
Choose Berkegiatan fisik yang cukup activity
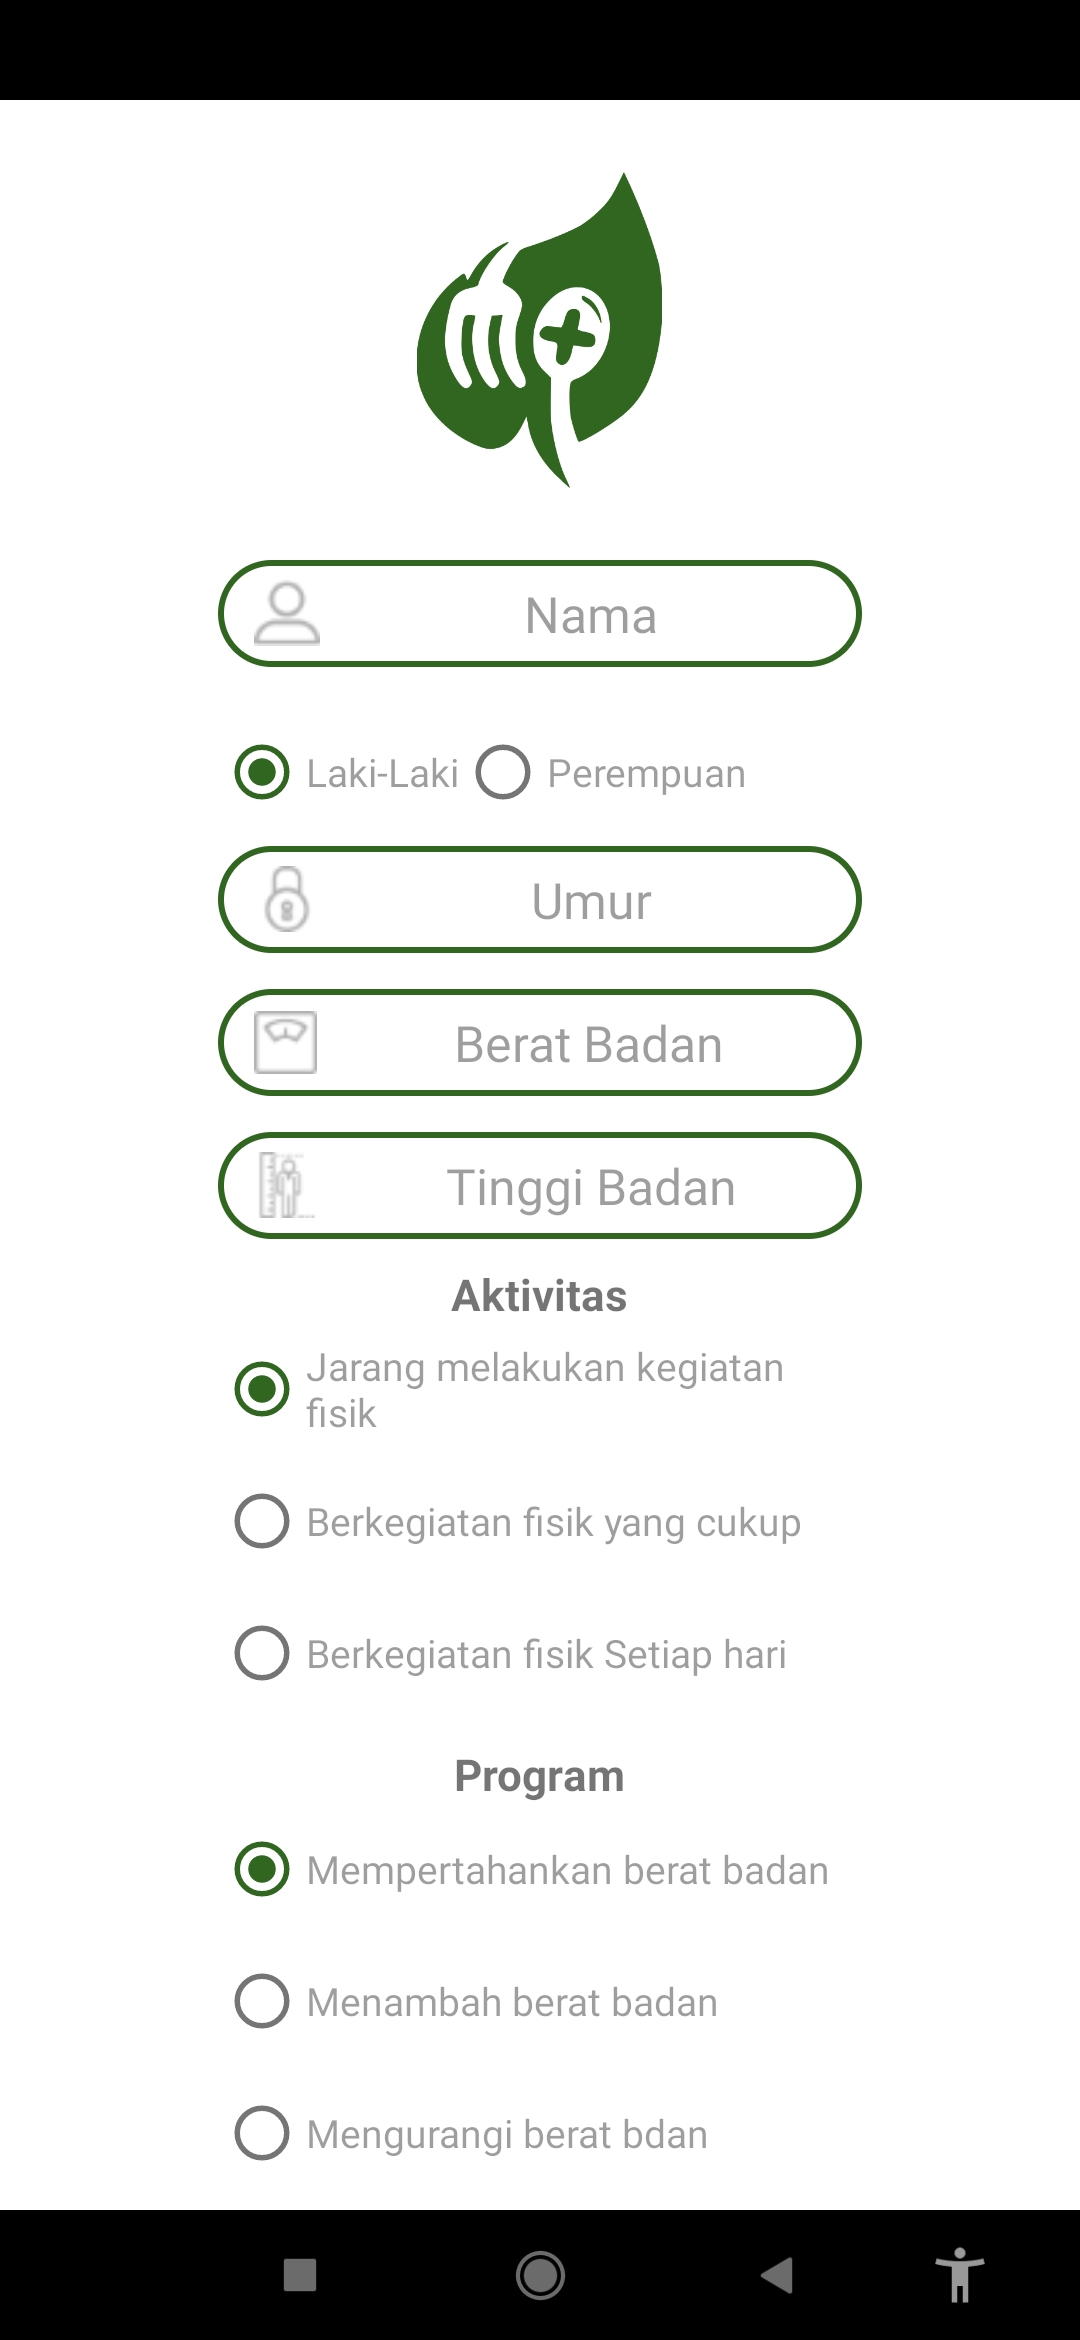[262, 1522]
